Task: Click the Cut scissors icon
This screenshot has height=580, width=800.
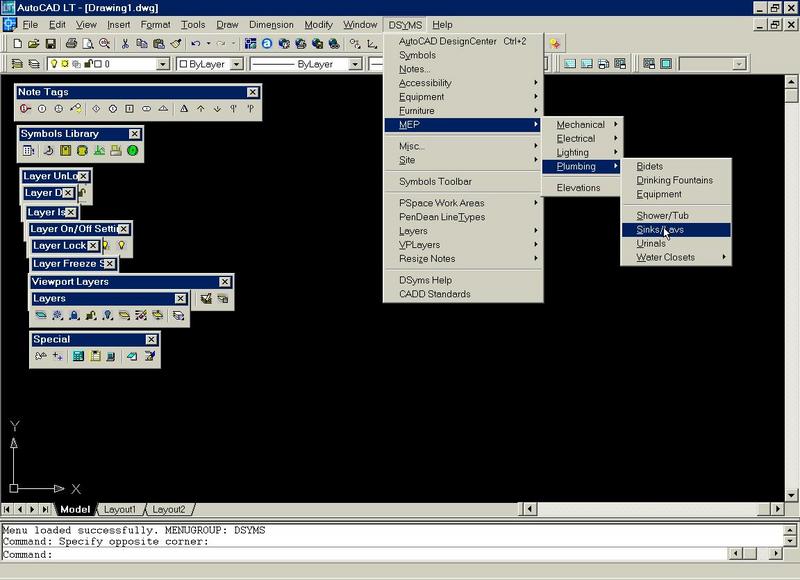Action: pos(125,44)
